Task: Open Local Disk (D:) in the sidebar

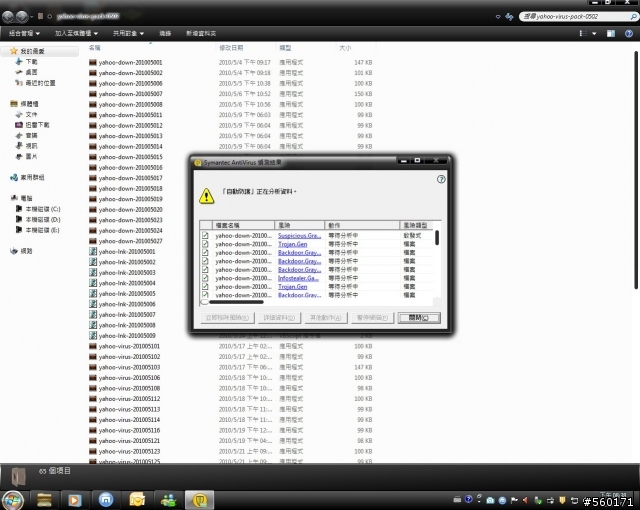Action: [x=38, y=220]
